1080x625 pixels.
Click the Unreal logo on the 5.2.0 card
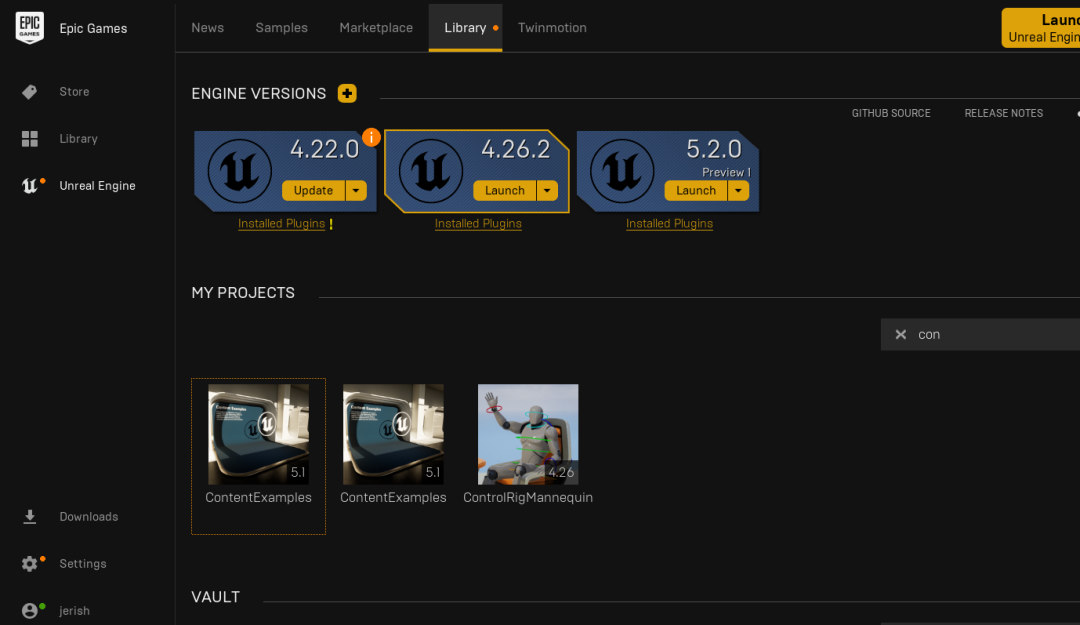point(622,171)
